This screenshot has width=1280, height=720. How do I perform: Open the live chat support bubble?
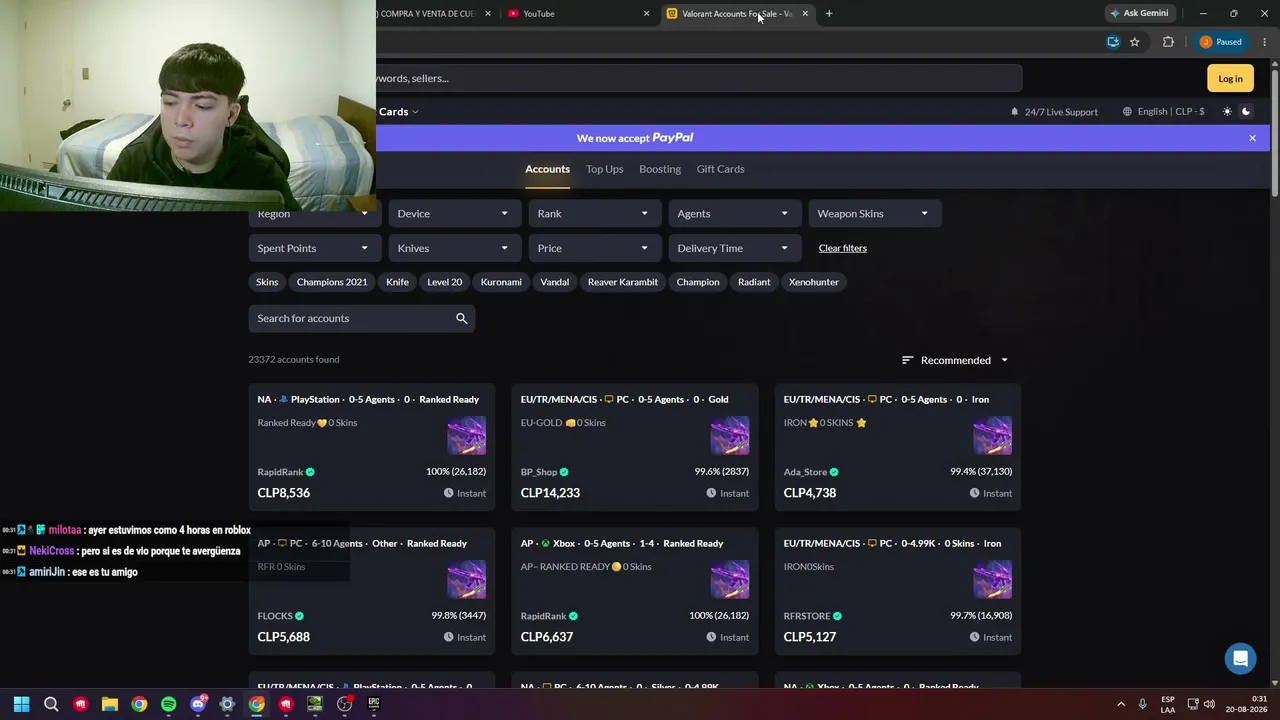tap(1241, 658)
